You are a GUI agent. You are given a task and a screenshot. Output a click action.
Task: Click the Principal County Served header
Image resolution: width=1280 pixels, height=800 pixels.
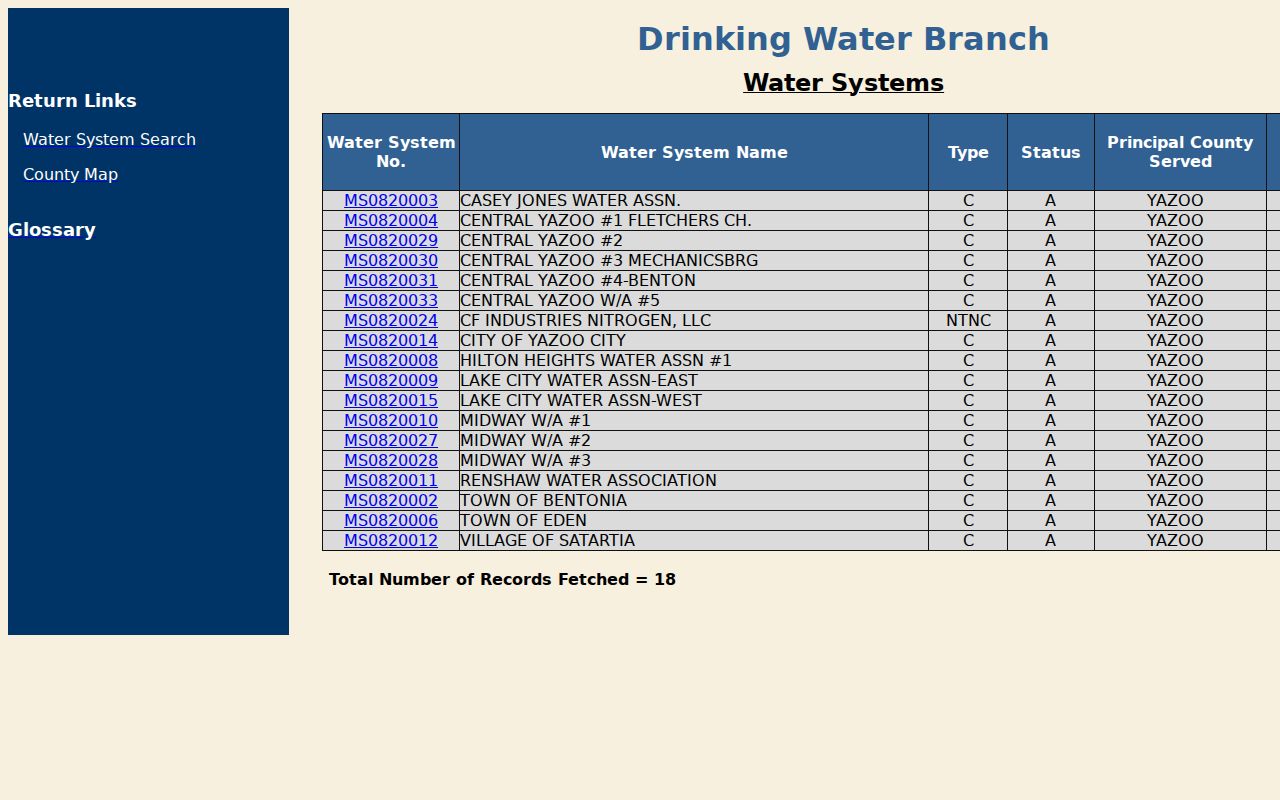point(1180,152)
